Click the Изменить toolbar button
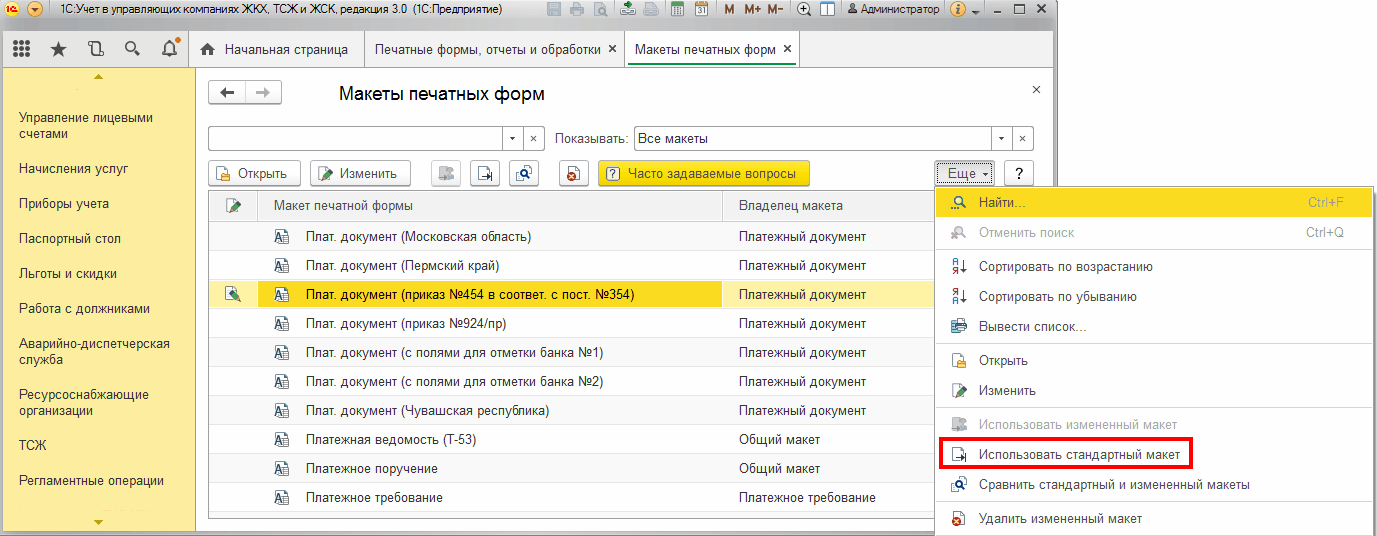The width and height of the screenshot is (1377, 536). [360, 173]
